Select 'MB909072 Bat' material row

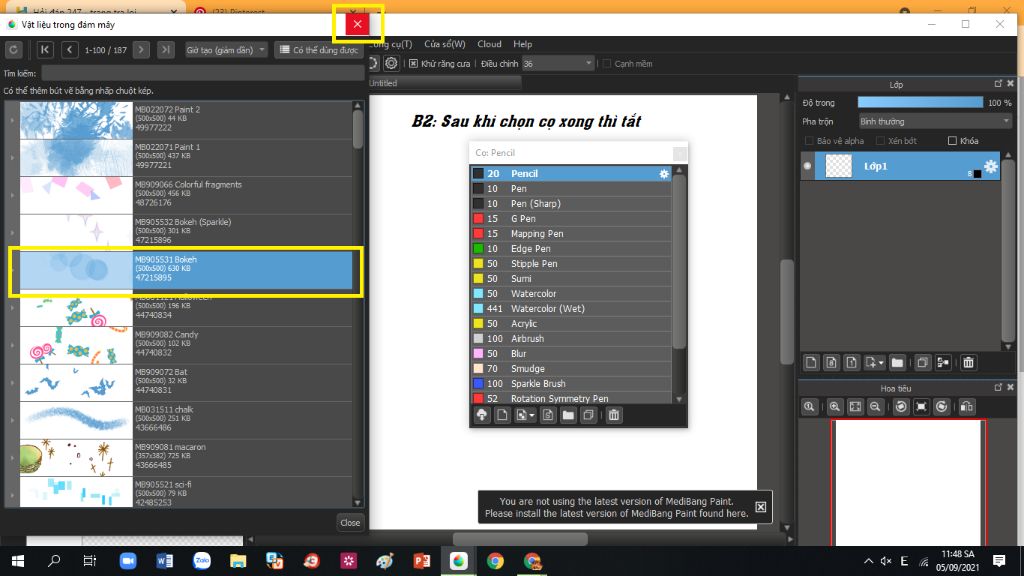(x=185, y=382)
